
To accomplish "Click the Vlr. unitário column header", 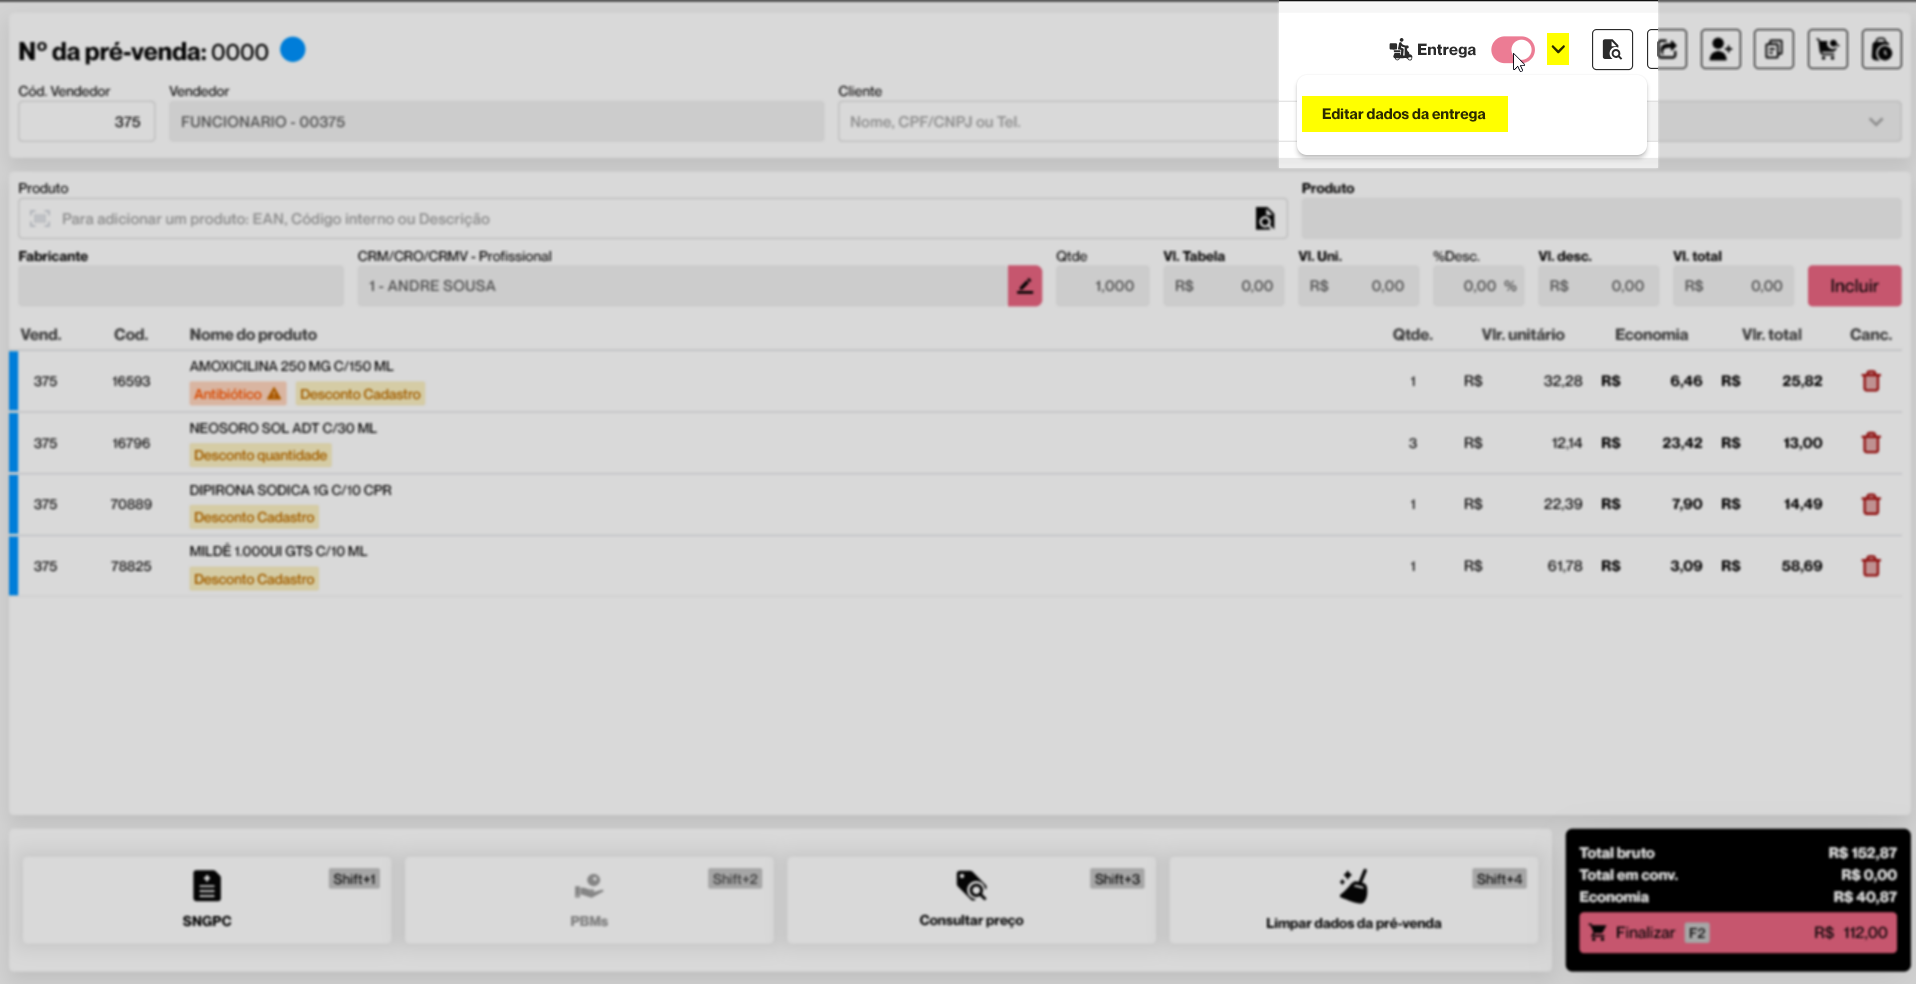I will pos(1523,335).
